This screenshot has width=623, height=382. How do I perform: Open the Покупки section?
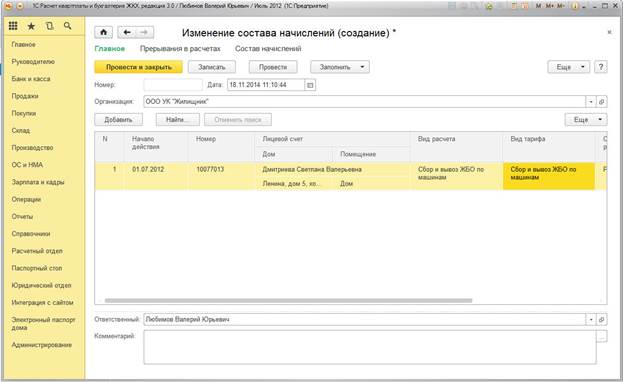point(24,113)
